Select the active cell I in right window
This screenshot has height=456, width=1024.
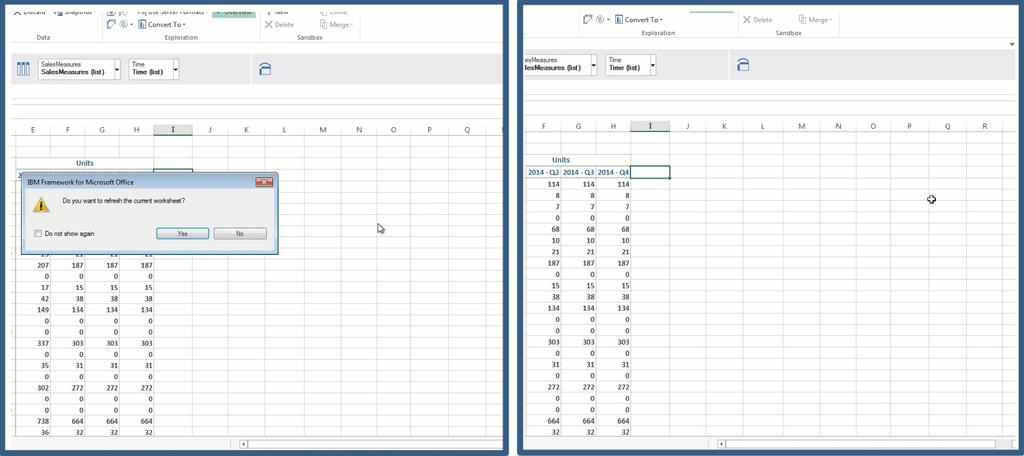[650, 172]
